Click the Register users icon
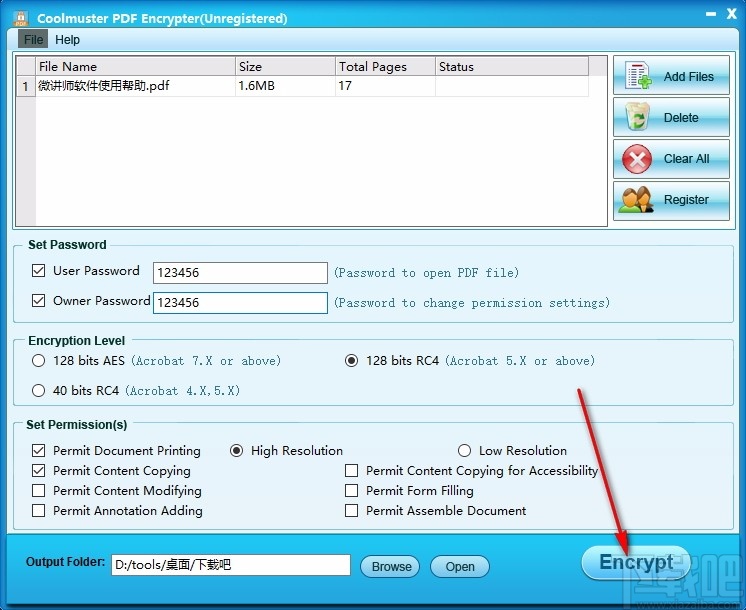746x610 pixels. coord(637,199)
